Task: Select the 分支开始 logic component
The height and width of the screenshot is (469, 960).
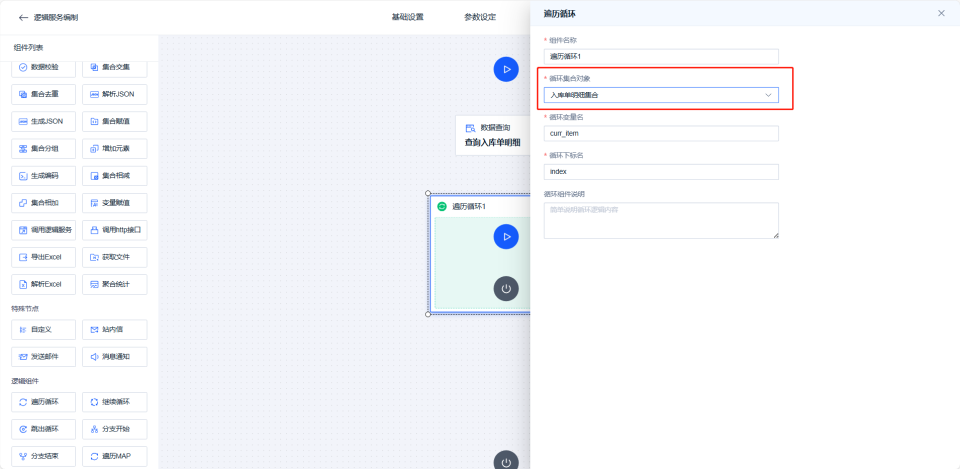Action: (114, 429)
